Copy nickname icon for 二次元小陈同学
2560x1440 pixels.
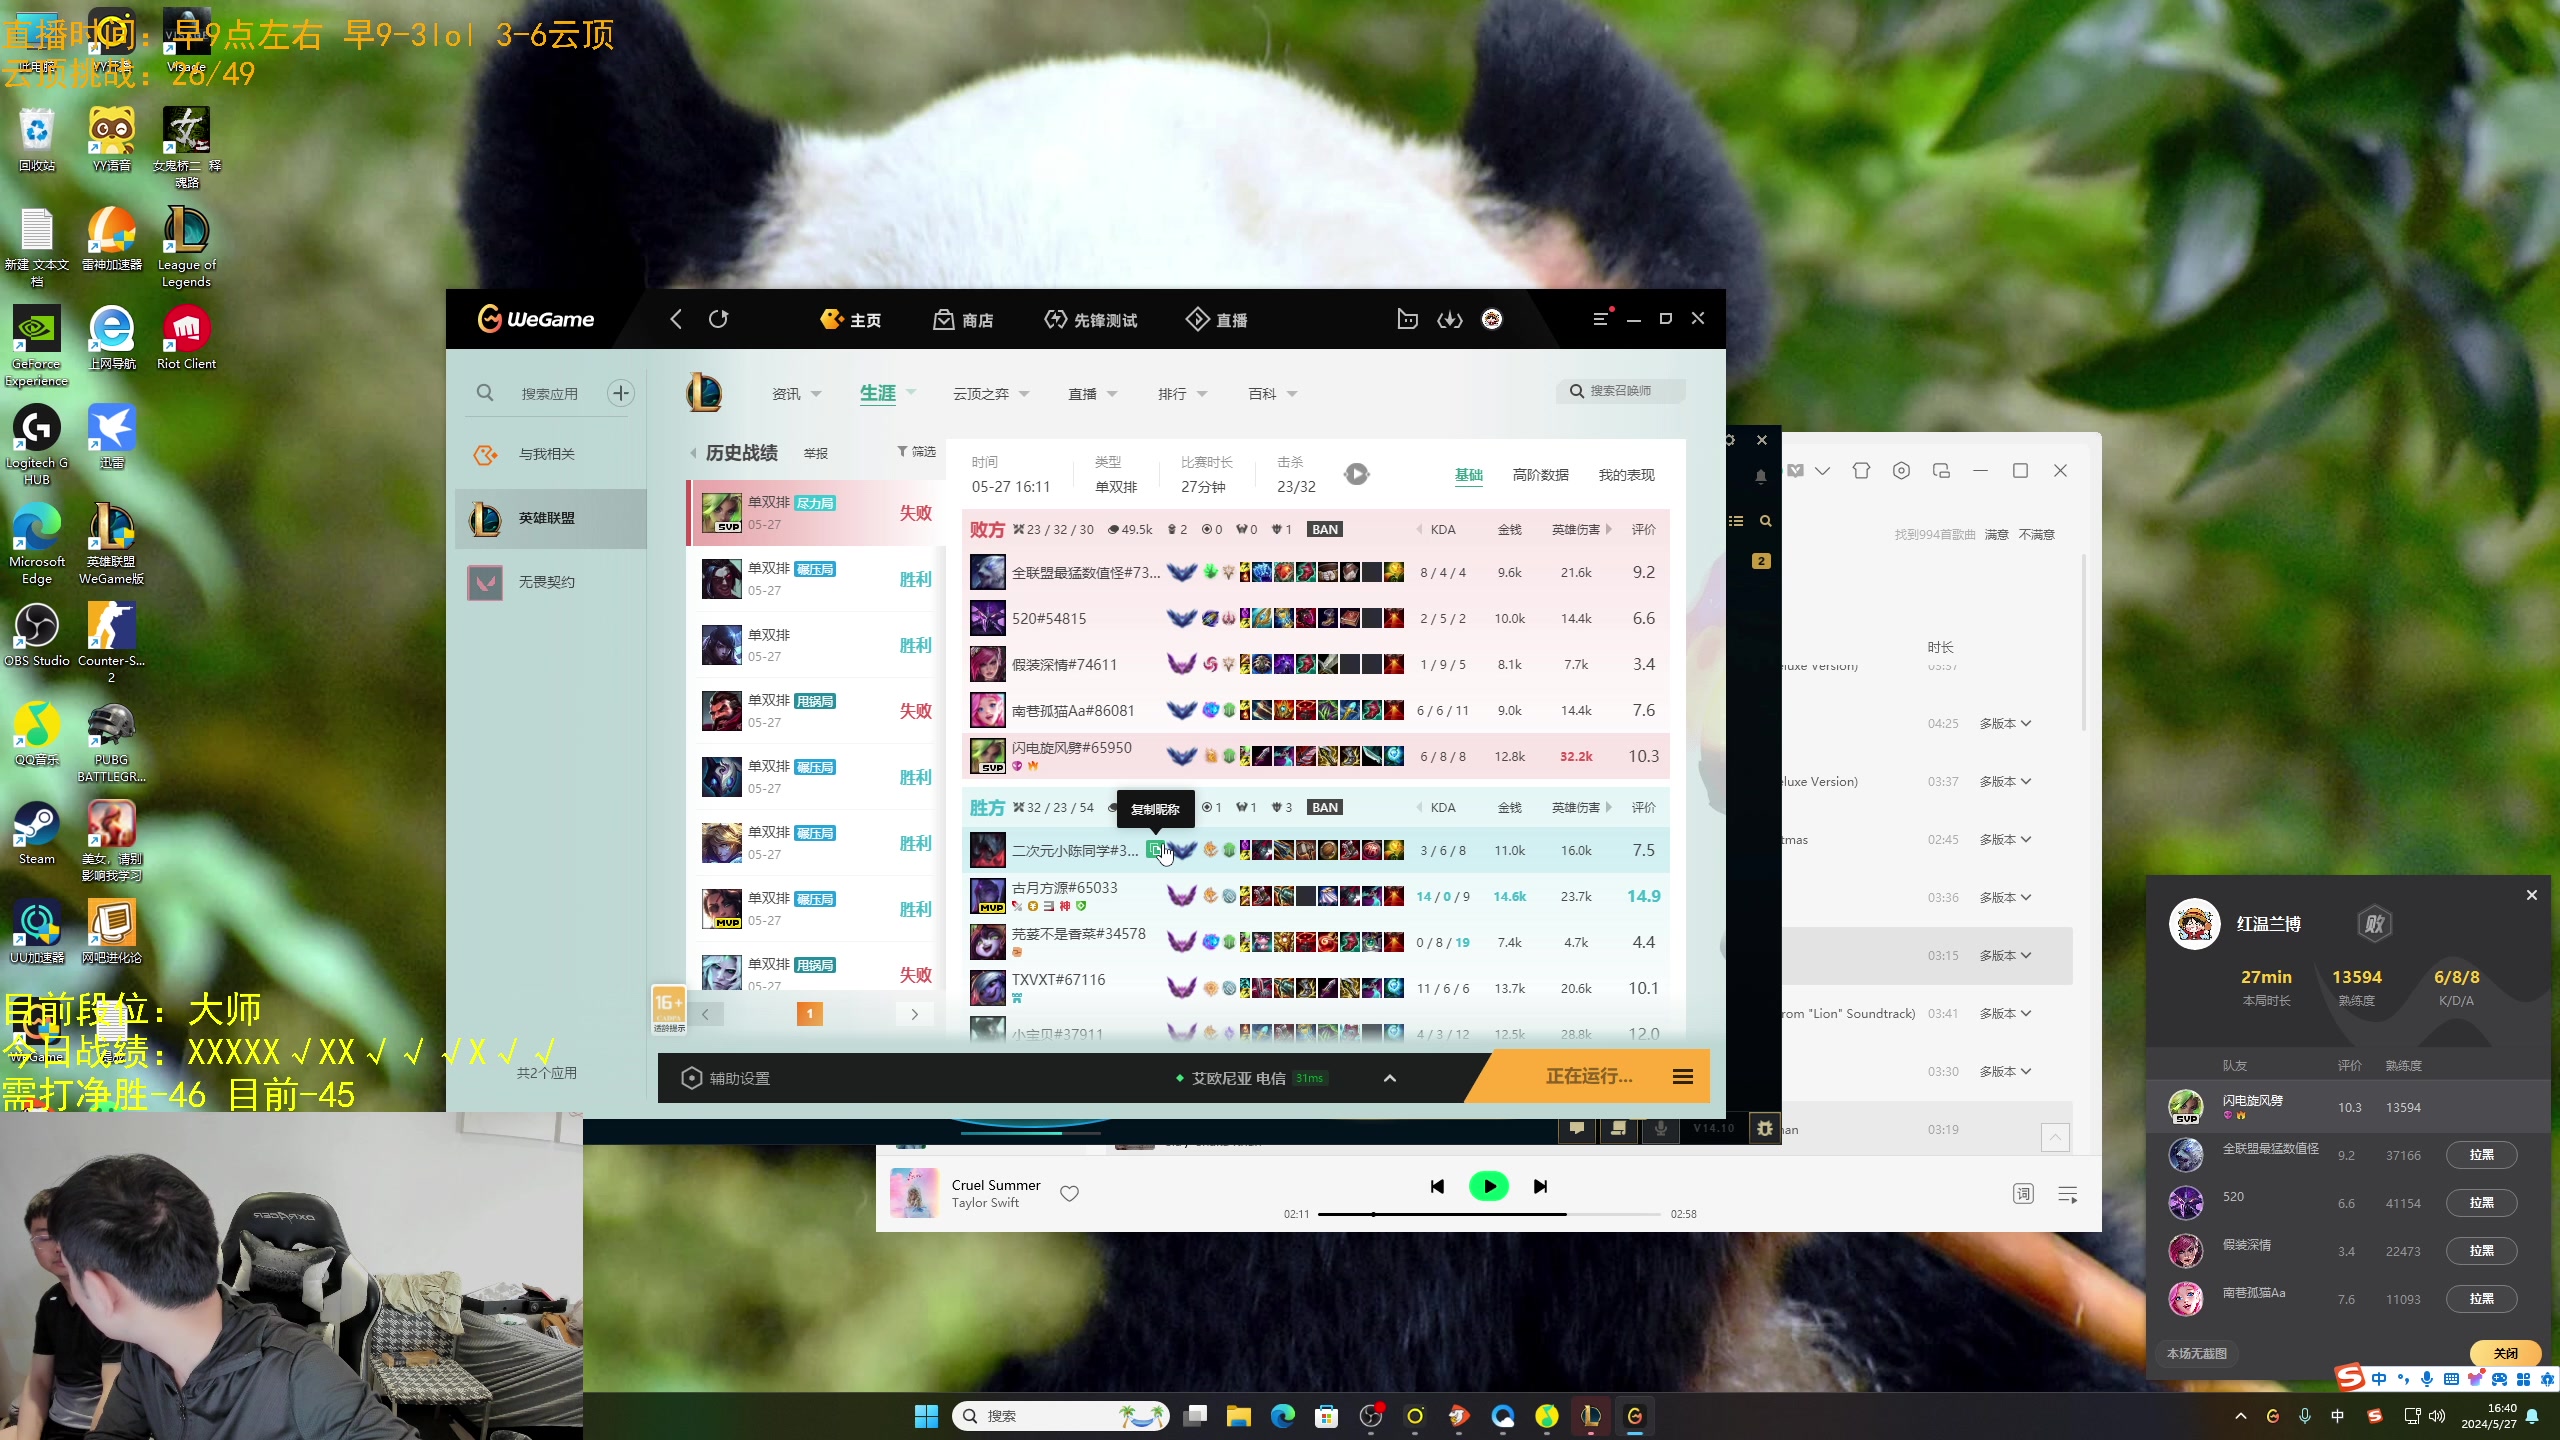[1156, 850]
